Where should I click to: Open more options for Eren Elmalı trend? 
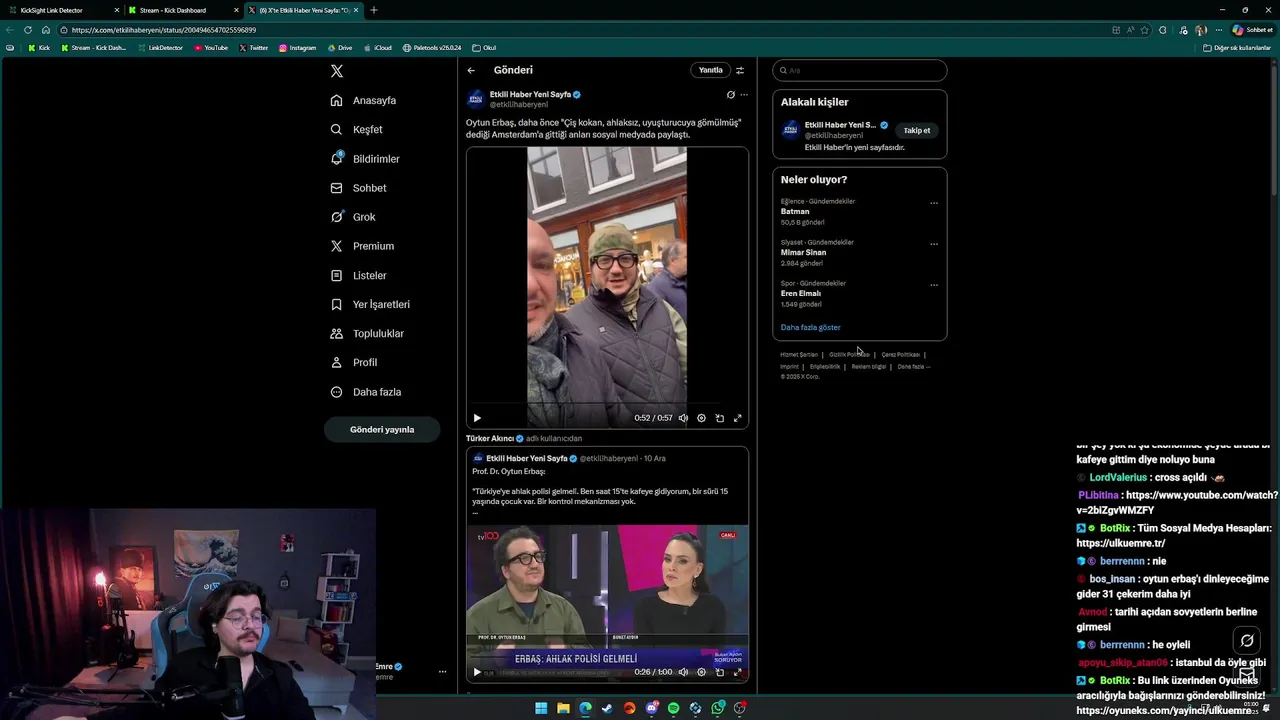934,285
